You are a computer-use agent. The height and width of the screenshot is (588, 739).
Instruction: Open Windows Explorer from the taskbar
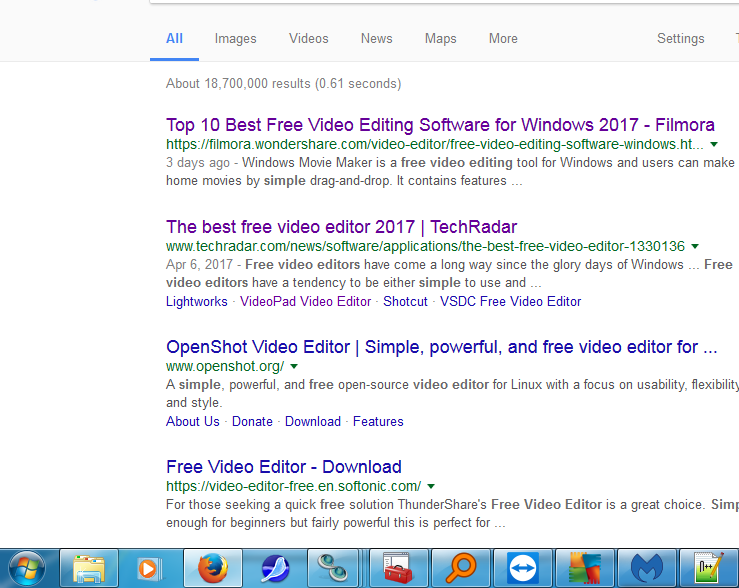(89, 569)
